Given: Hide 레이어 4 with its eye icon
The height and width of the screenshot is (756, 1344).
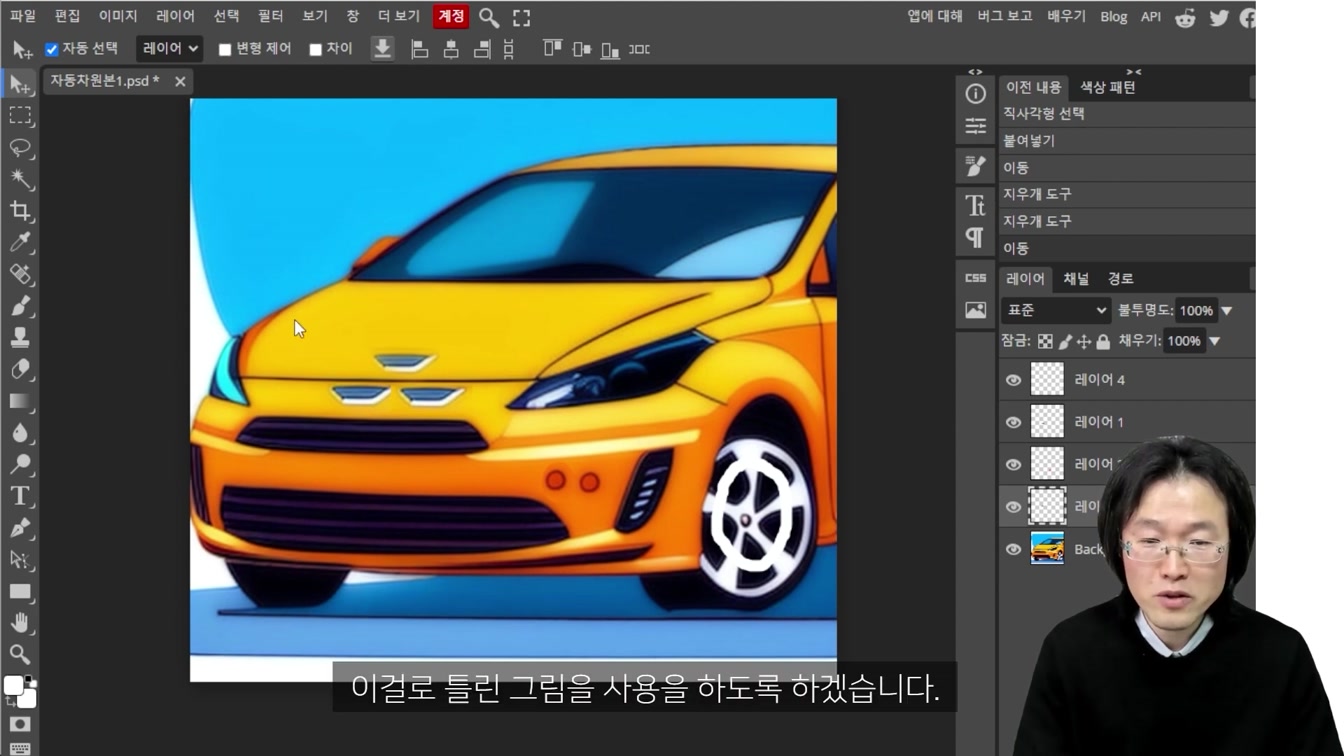Looking at the screenshot, I should coord(1013,380).
